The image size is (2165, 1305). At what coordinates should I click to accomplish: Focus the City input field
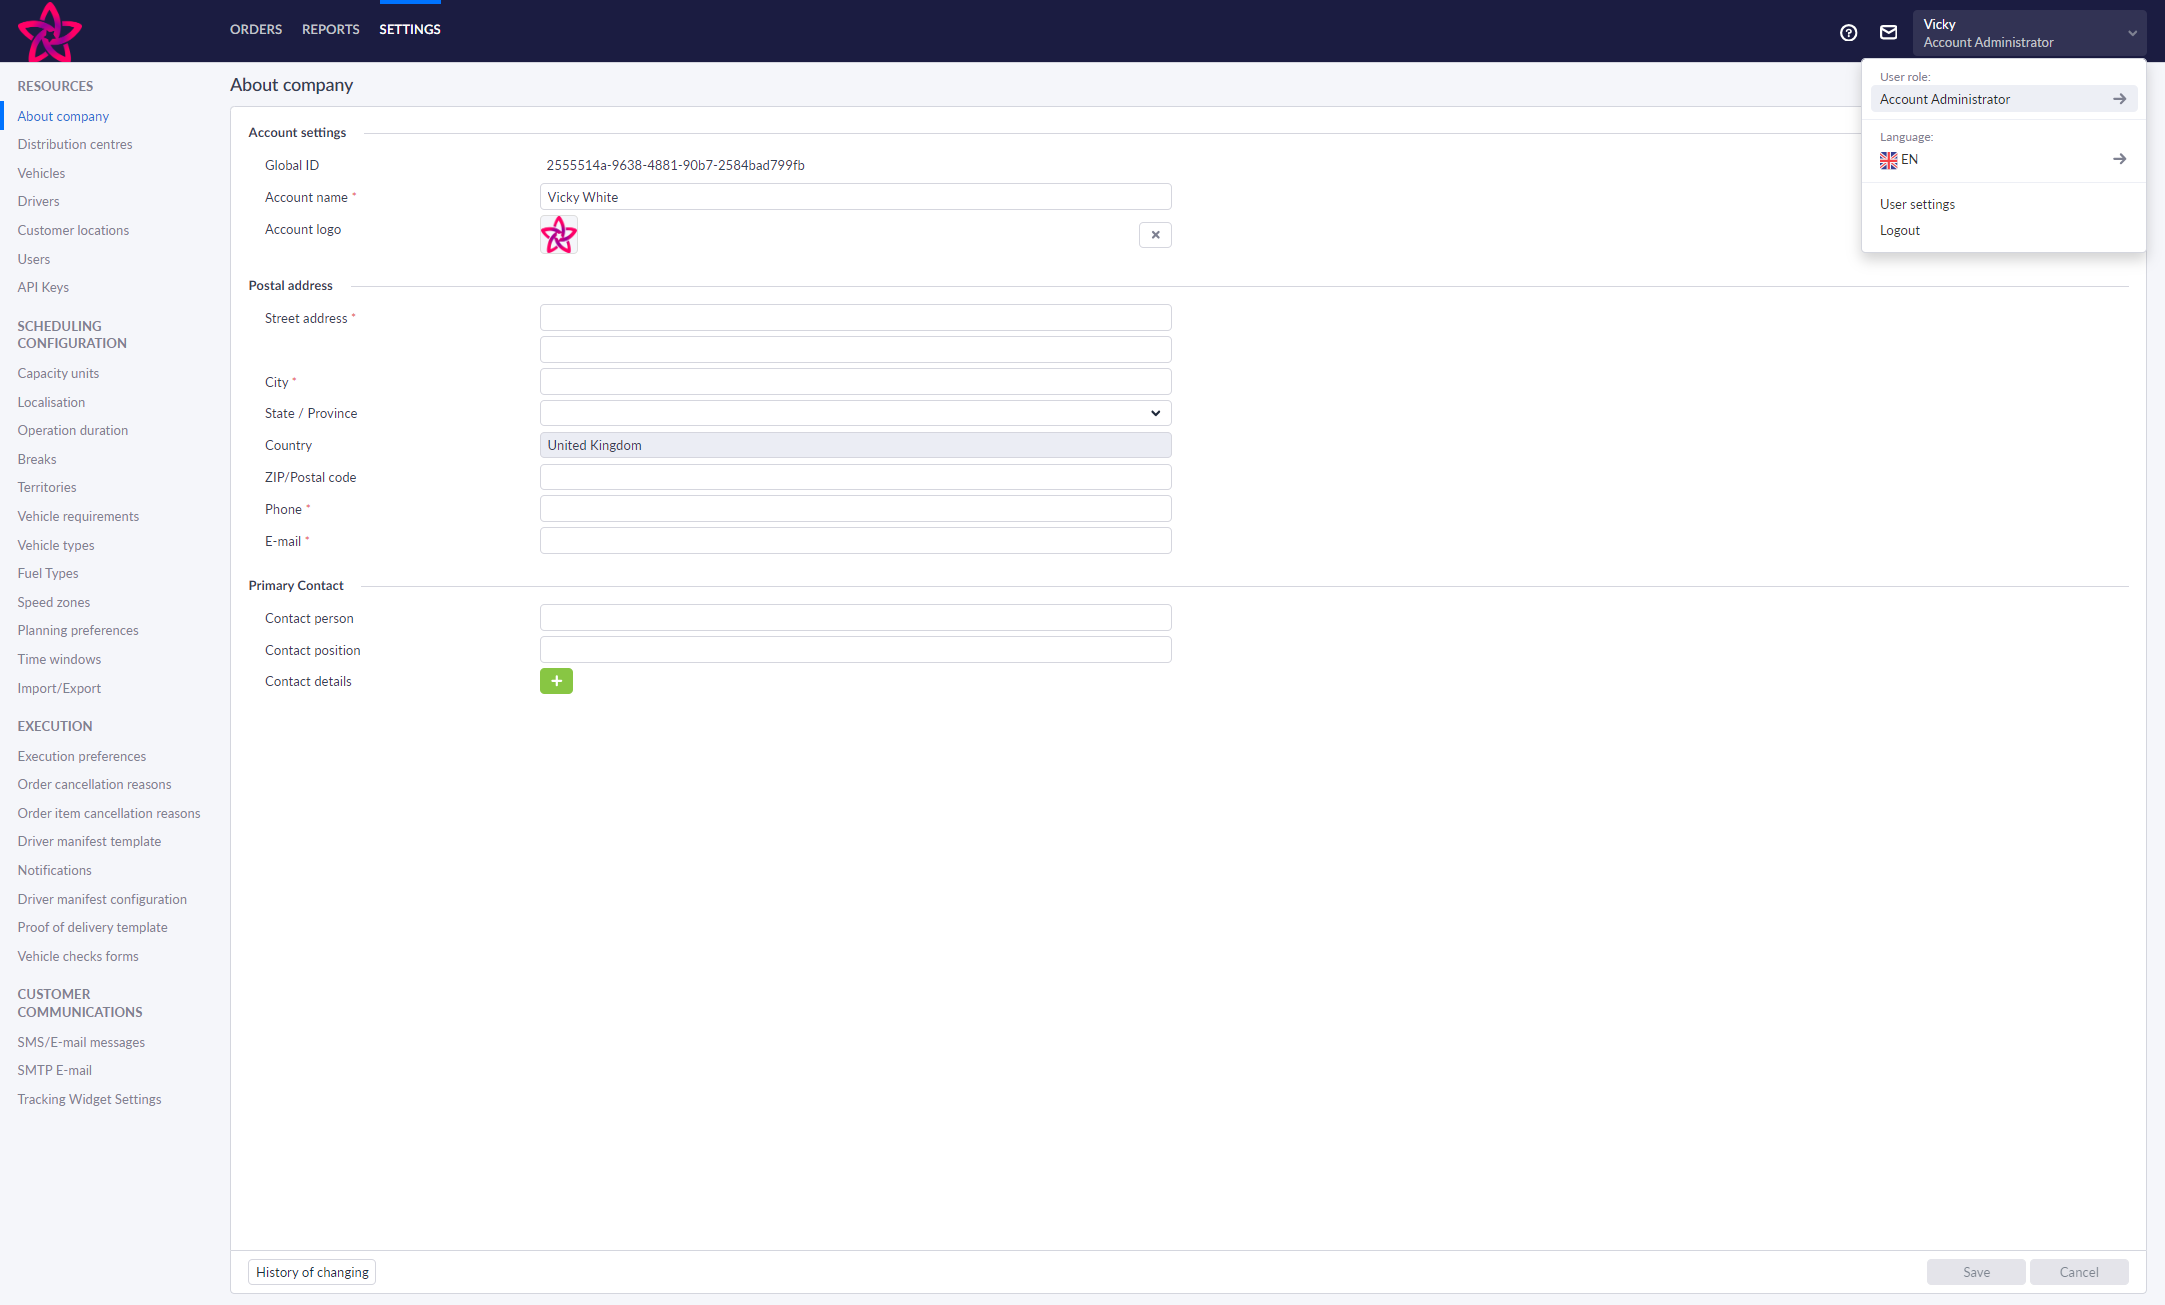(x=855, y=382)
